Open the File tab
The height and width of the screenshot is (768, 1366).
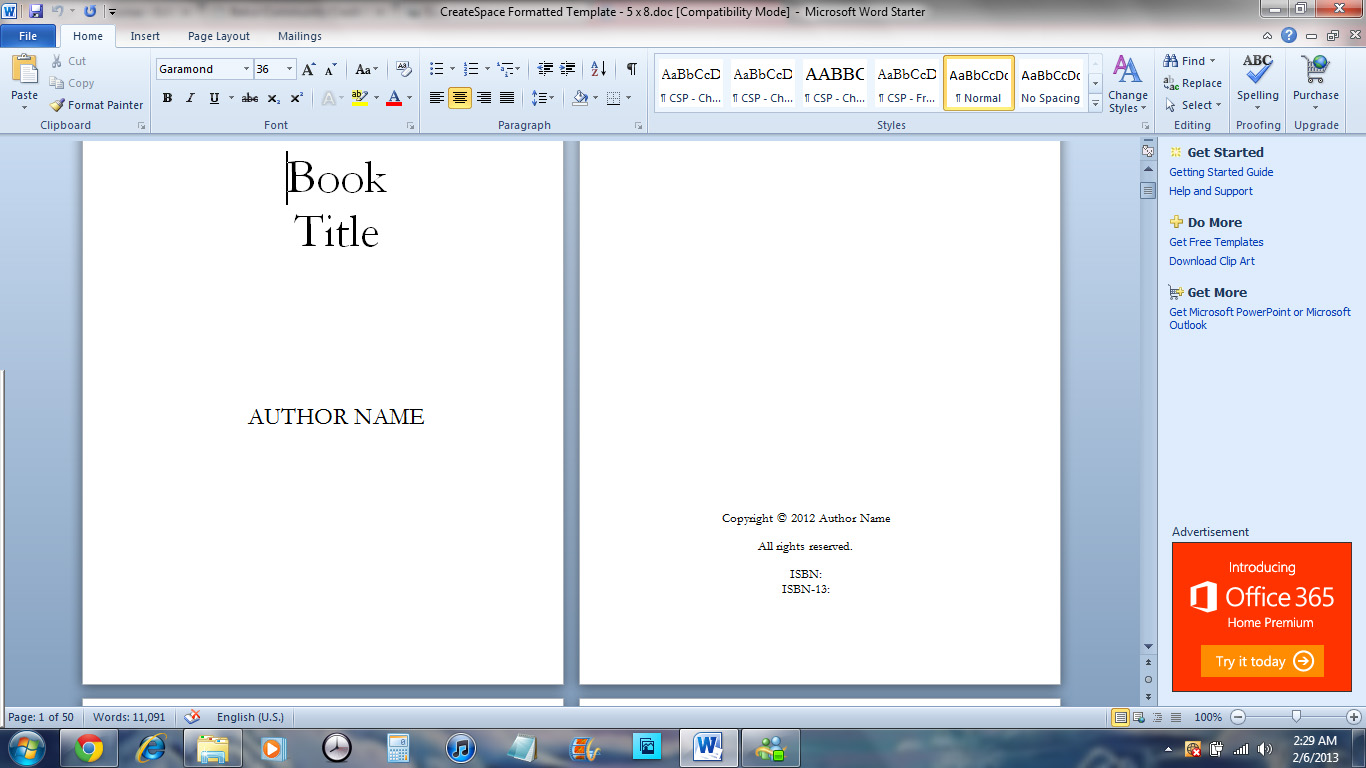pos(28,36)
